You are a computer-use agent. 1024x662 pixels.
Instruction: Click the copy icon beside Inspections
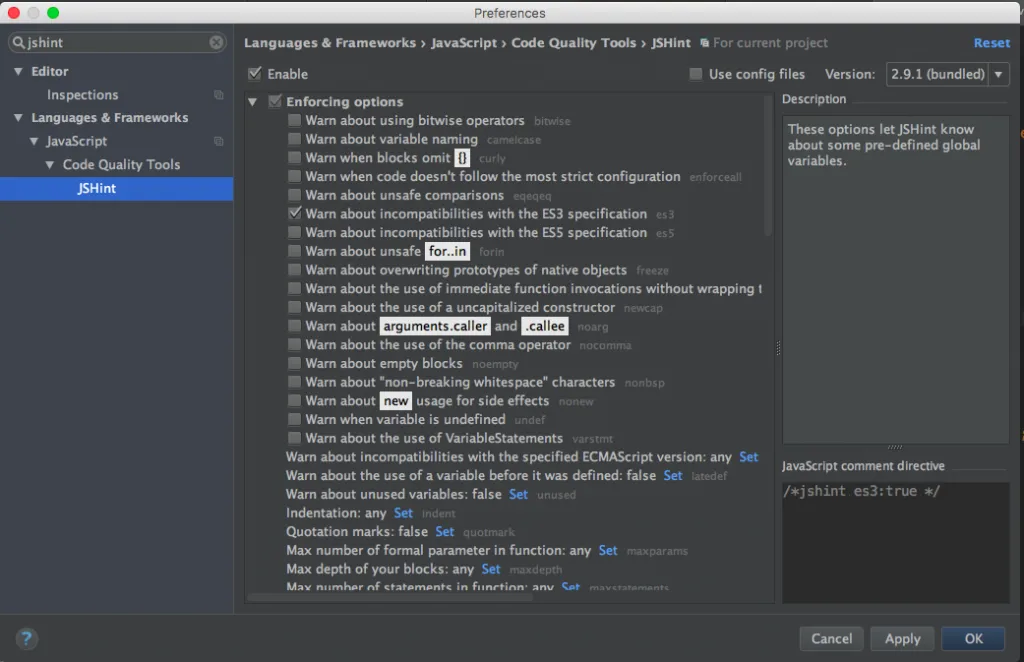click(x=219, y=95)
